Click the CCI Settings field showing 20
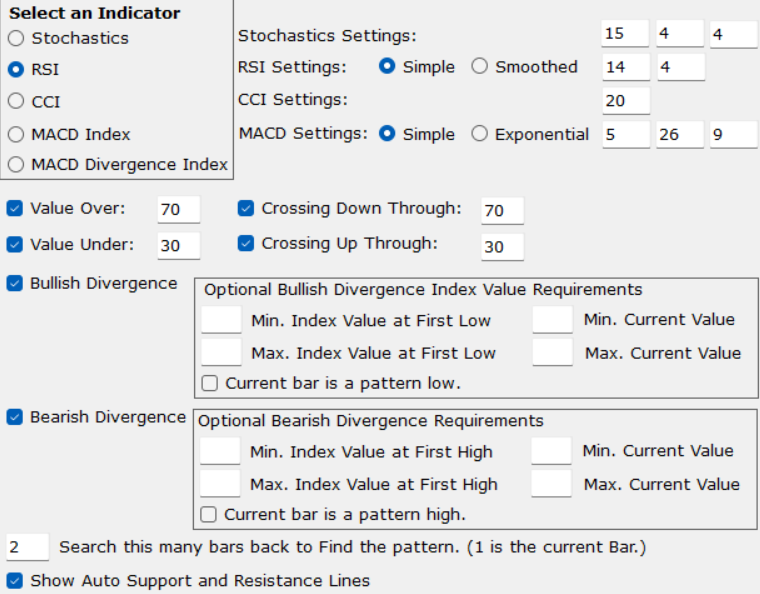Viewport: 760px width, 594px height. pyautogui.click(x=626, y=101)
